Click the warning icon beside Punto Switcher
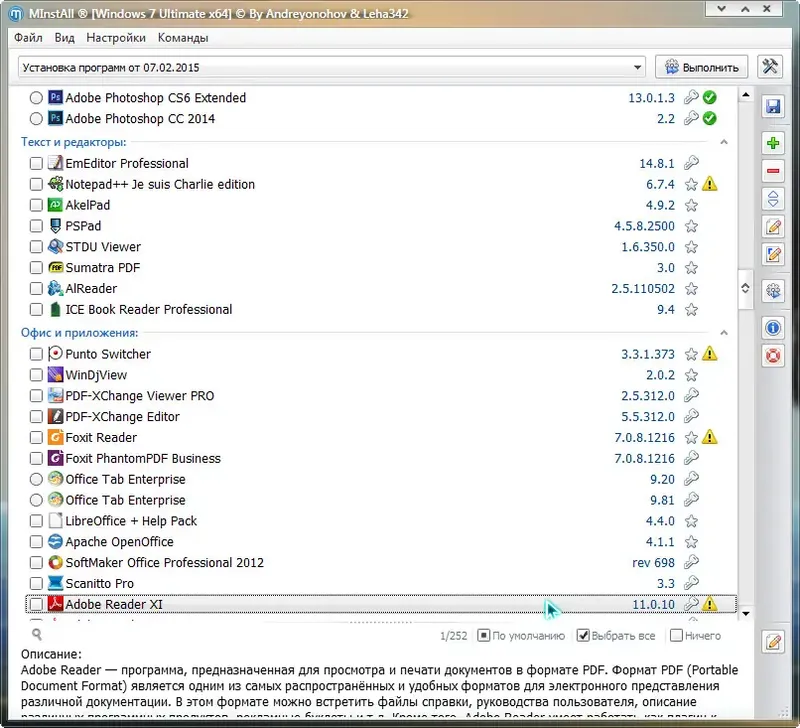Image resolution: width=800 pixels, height=728 pixels. [709, 354]
